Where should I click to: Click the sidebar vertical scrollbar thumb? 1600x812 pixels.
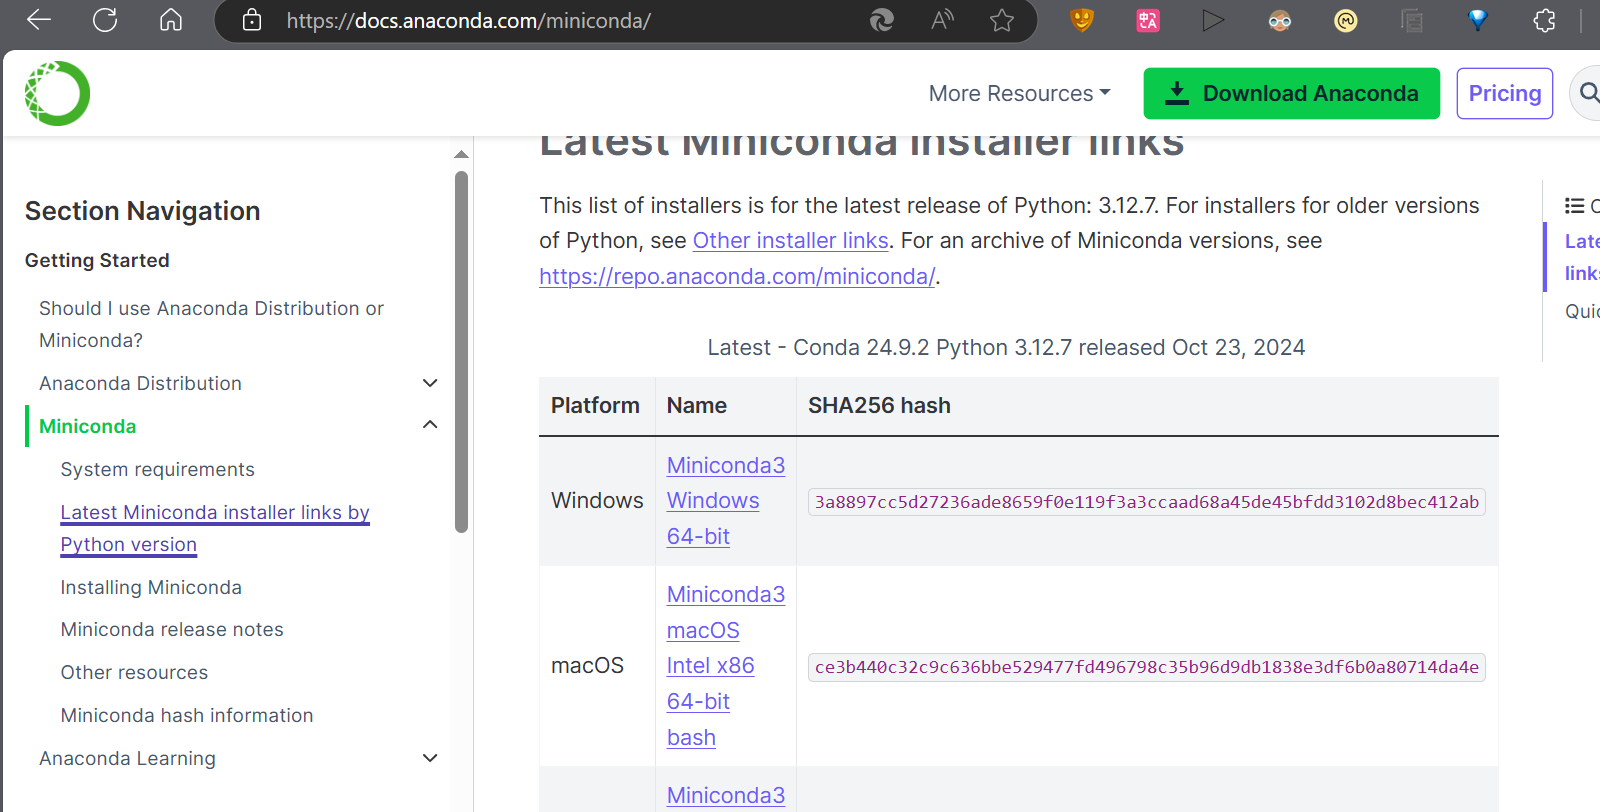click(x=461, y=350)
